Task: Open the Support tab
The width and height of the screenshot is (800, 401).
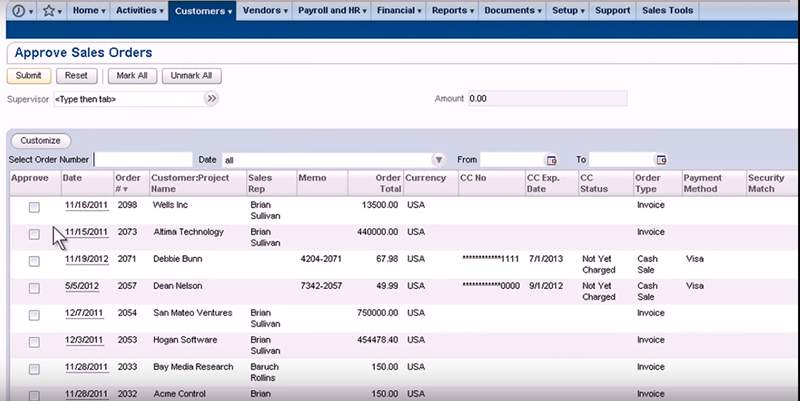Action: [x=612, y=11]
